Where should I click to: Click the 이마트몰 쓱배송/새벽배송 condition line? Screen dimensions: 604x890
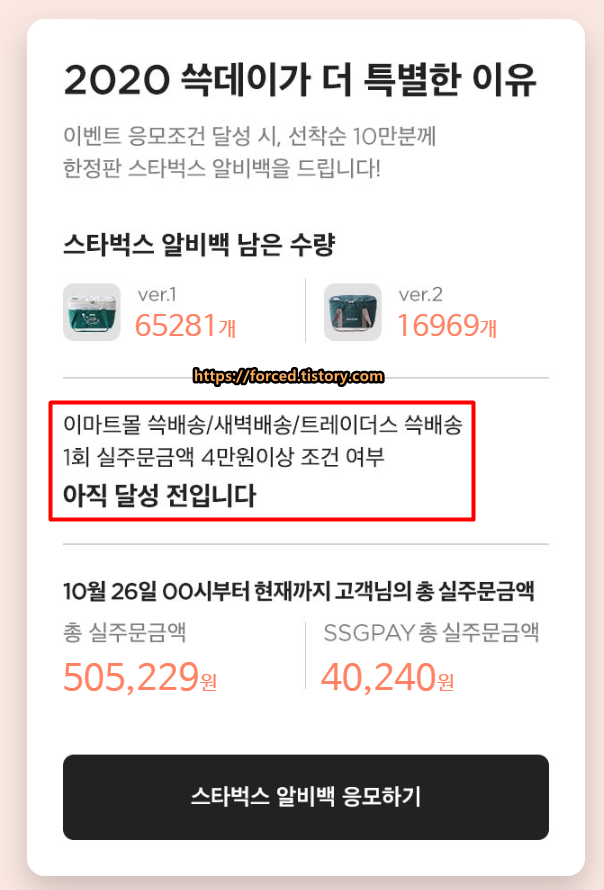click(263, 425)
